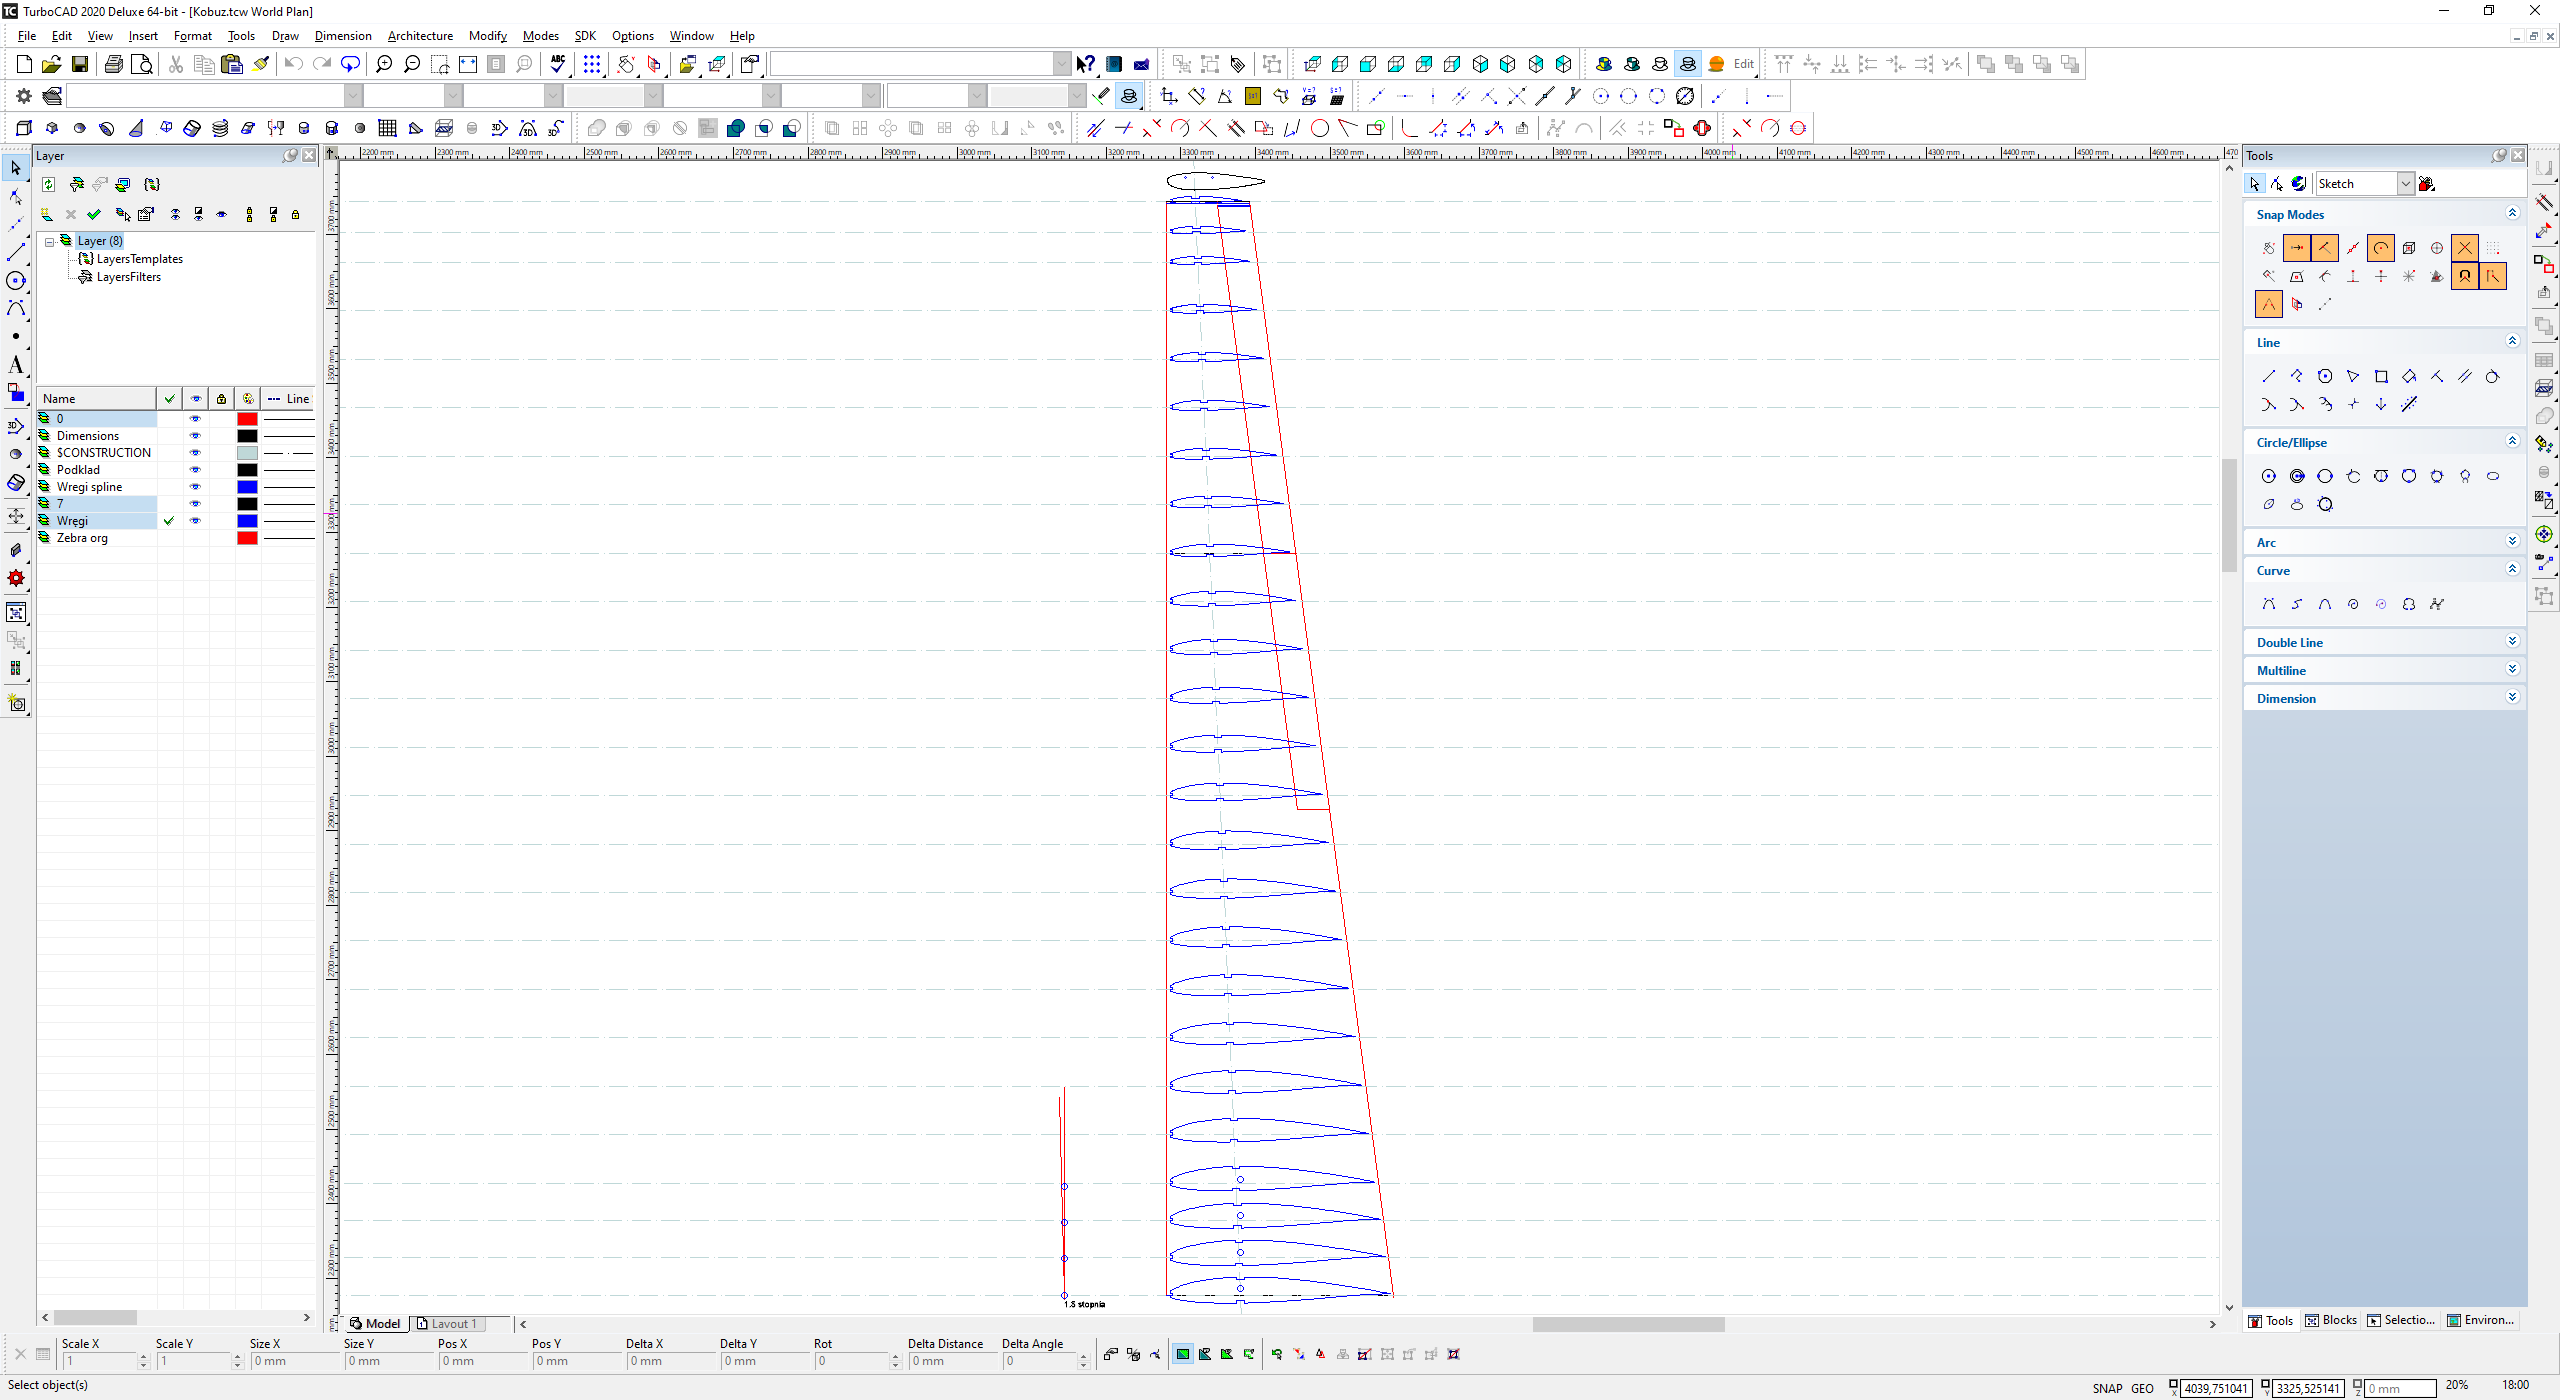
Task: Click the Print icon in toolbar
Action: [114, 64]
